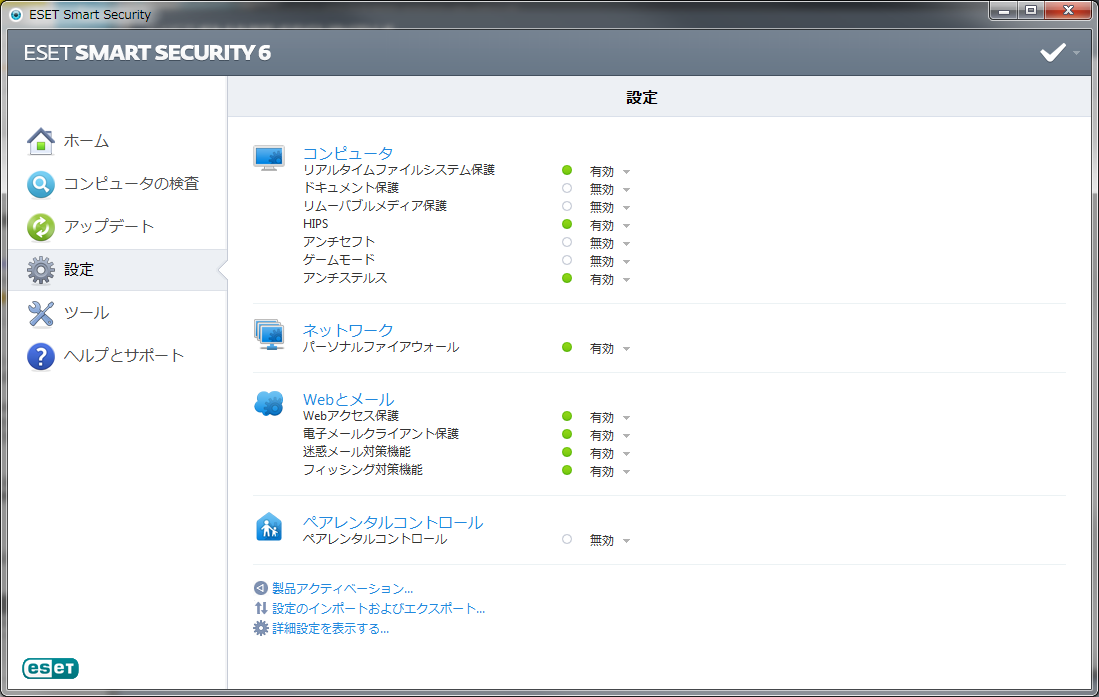Click the Home house icon in sidebar
The height and width of the screenshot is (697, 1099).
41,141
